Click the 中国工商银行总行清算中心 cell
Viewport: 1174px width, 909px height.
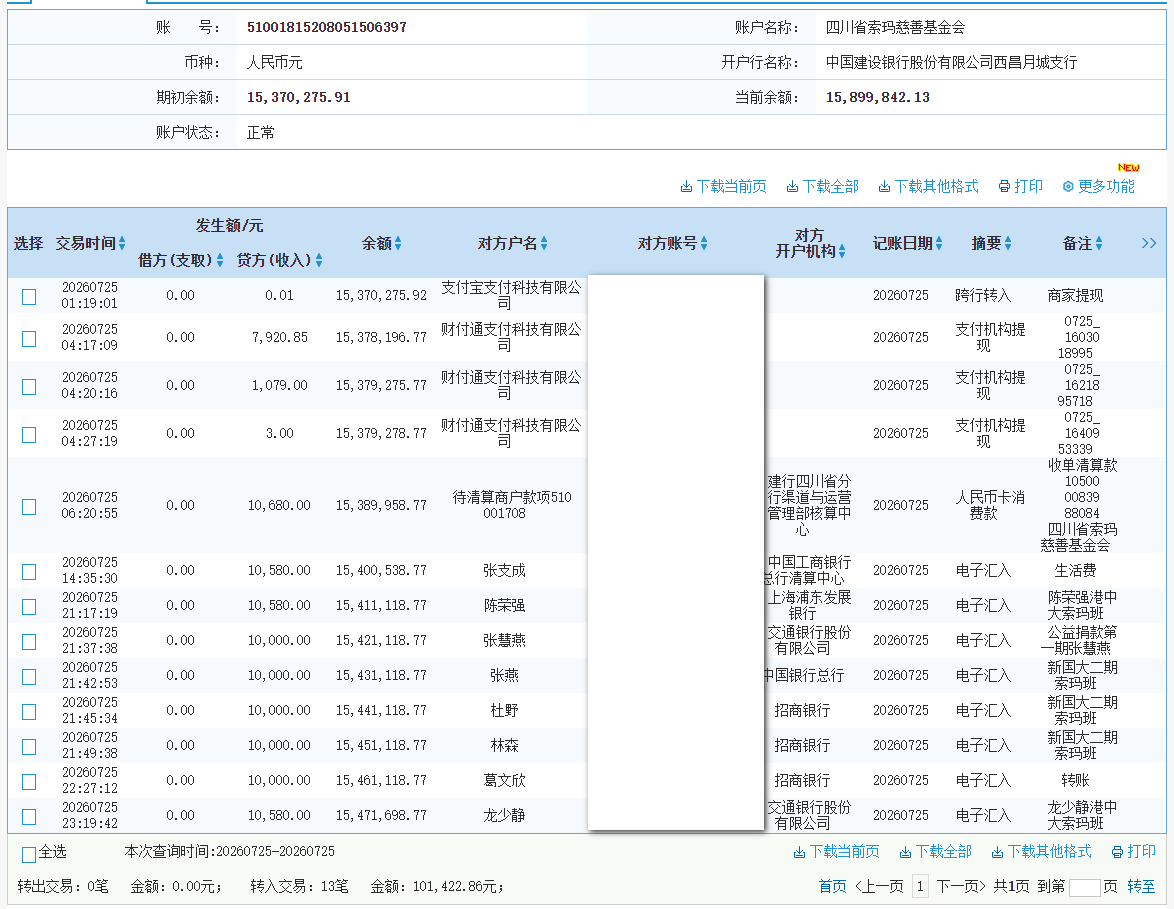coord(807,570)
